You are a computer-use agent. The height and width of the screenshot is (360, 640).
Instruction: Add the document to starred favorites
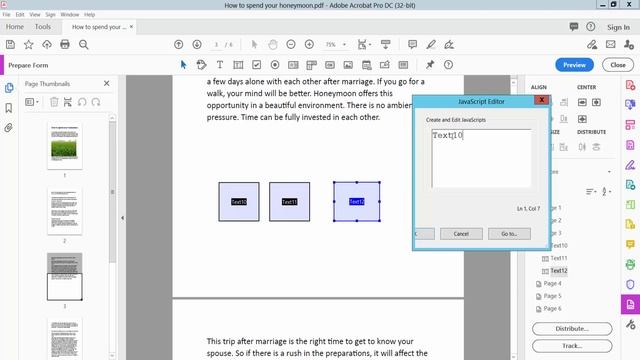(x=29, y=44)
